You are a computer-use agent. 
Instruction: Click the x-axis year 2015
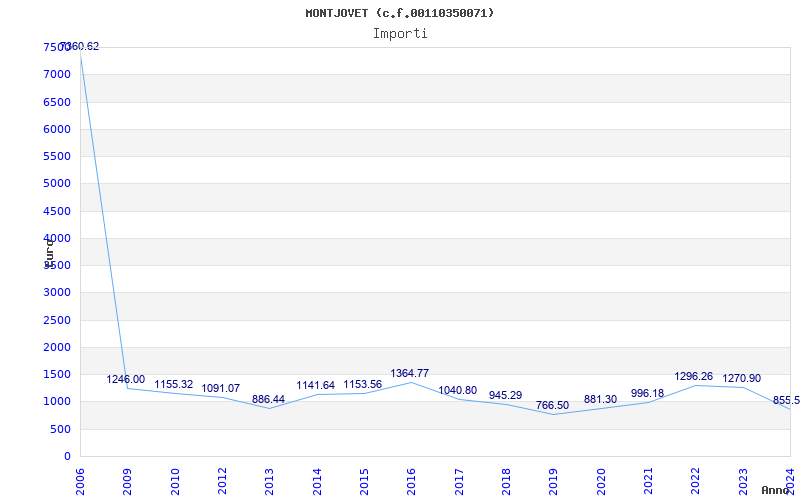click(364, 482)
